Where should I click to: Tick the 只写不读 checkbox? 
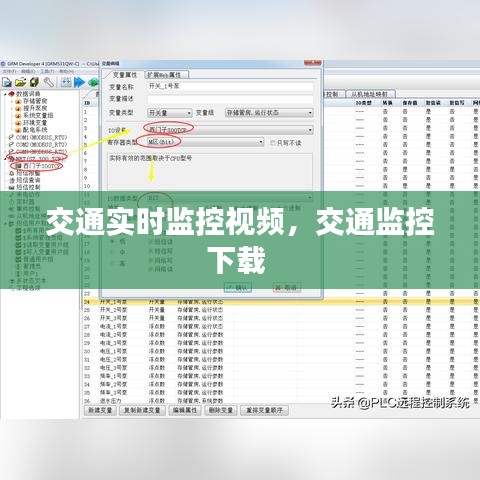(x=273, y=143)
